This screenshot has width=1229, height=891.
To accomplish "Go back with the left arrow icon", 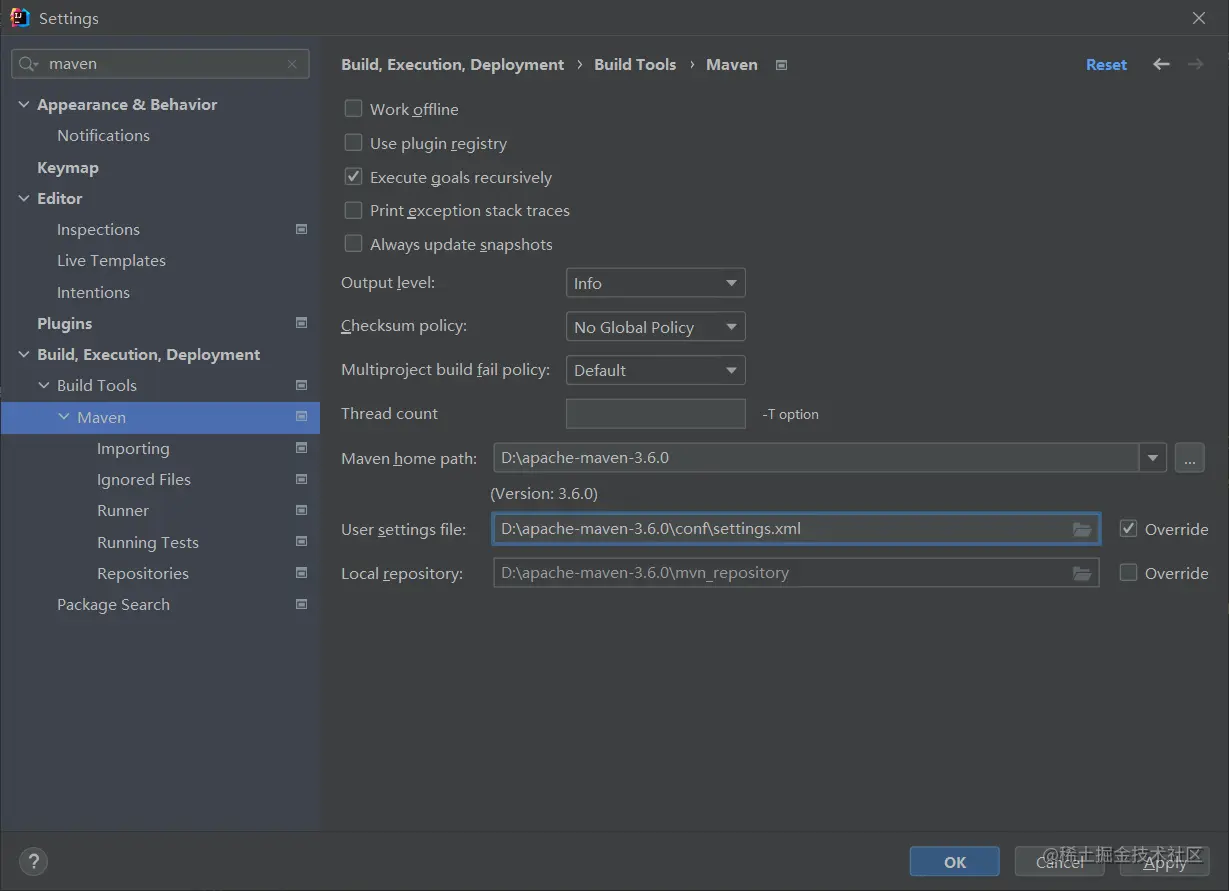I will point(1161,64).
